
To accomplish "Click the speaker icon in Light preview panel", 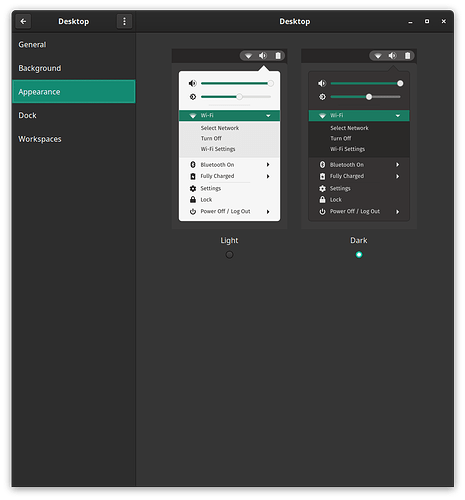I will tap(263, 56).
